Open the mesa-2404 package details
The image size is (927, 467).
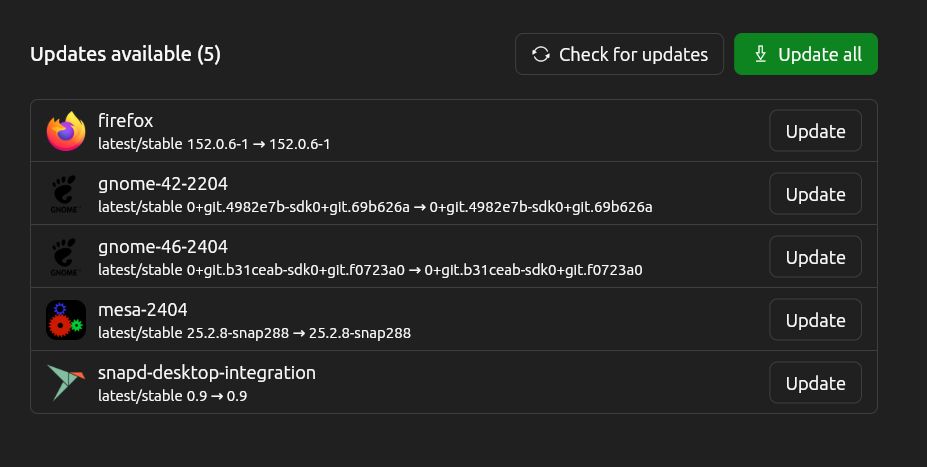142,310
